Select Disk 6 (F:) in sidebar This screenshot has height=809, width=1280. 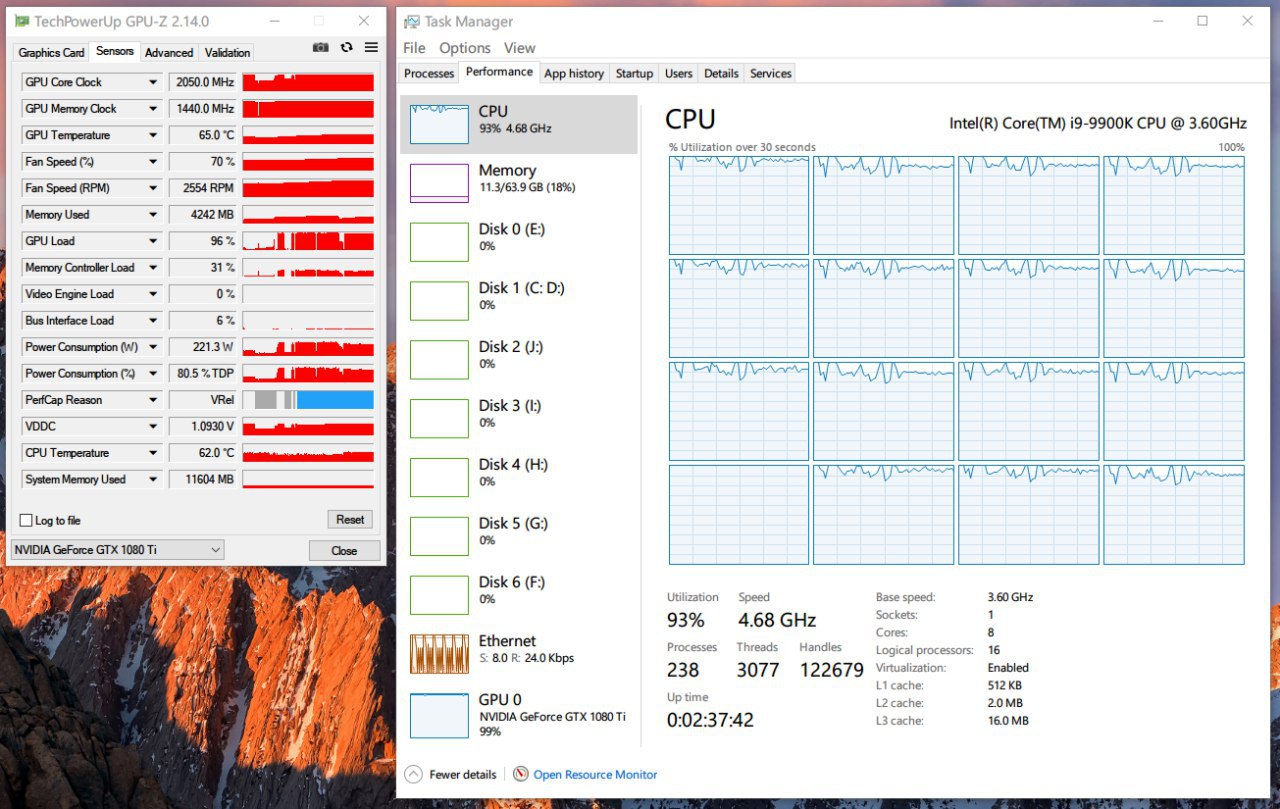pos(519,595)
